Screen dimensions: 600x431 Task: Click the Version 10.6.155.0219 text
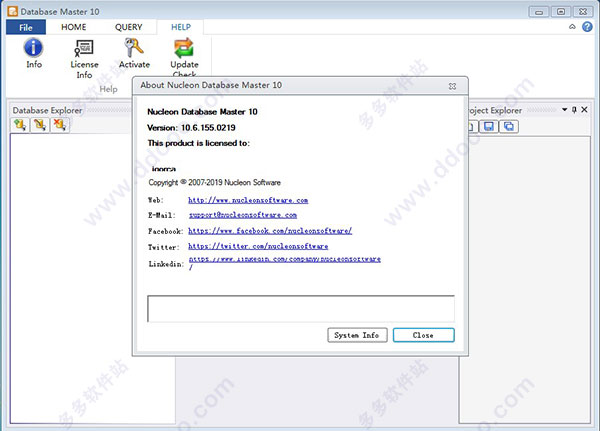(191, 128)
